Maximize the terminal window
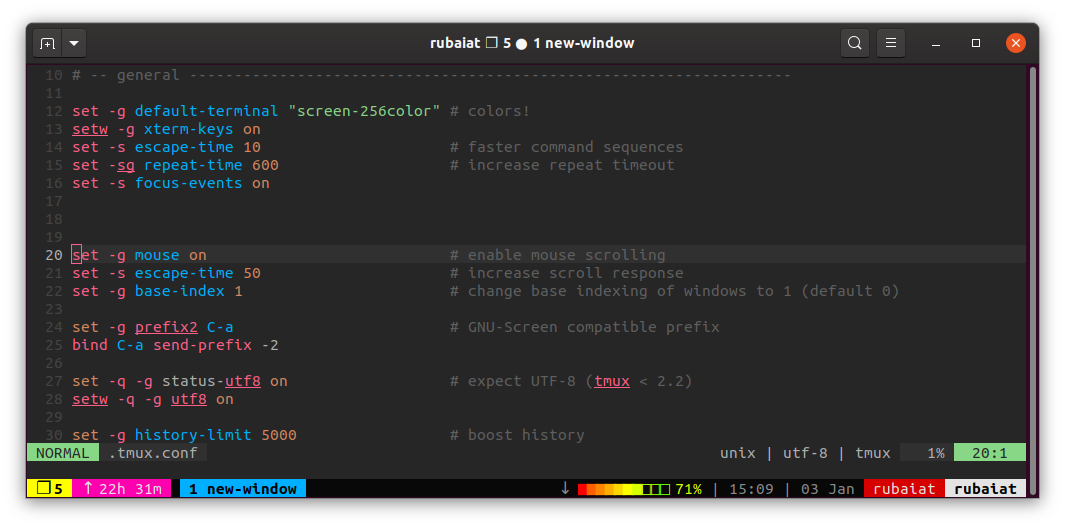Viewport: 1065px width, 527px height. pos(976,43)
